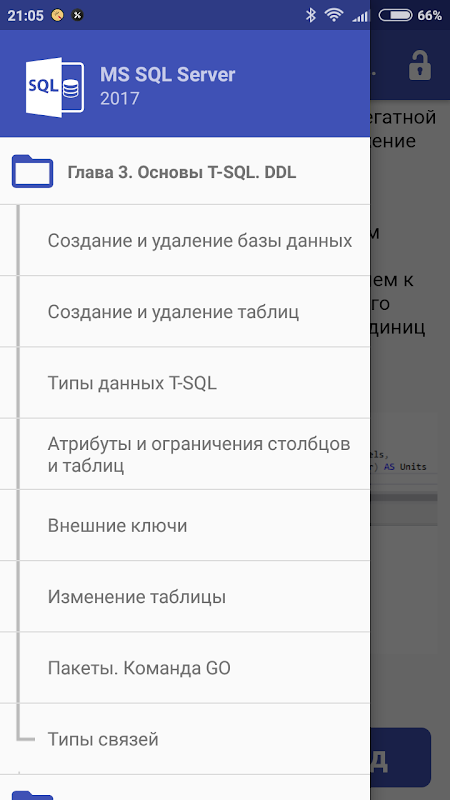Tap the cellular signal strength icon
Screen dimensions: 450x800
pos(360,16)
